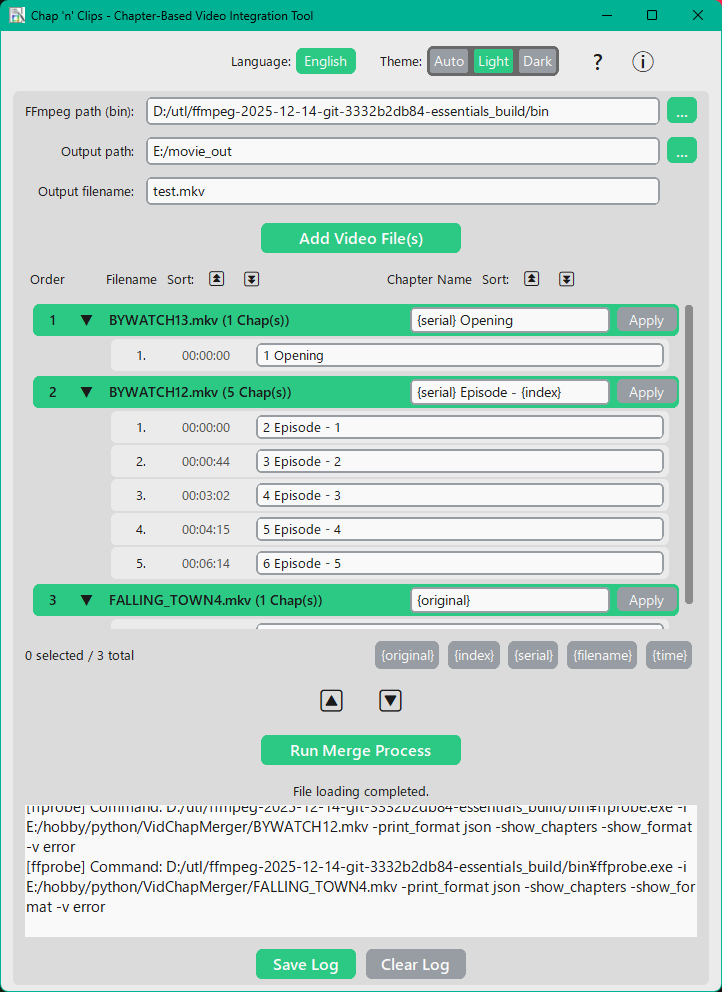Sort filenames ascending icon
This screenshot has height=992, width=722.
click(x=216, y=279)
